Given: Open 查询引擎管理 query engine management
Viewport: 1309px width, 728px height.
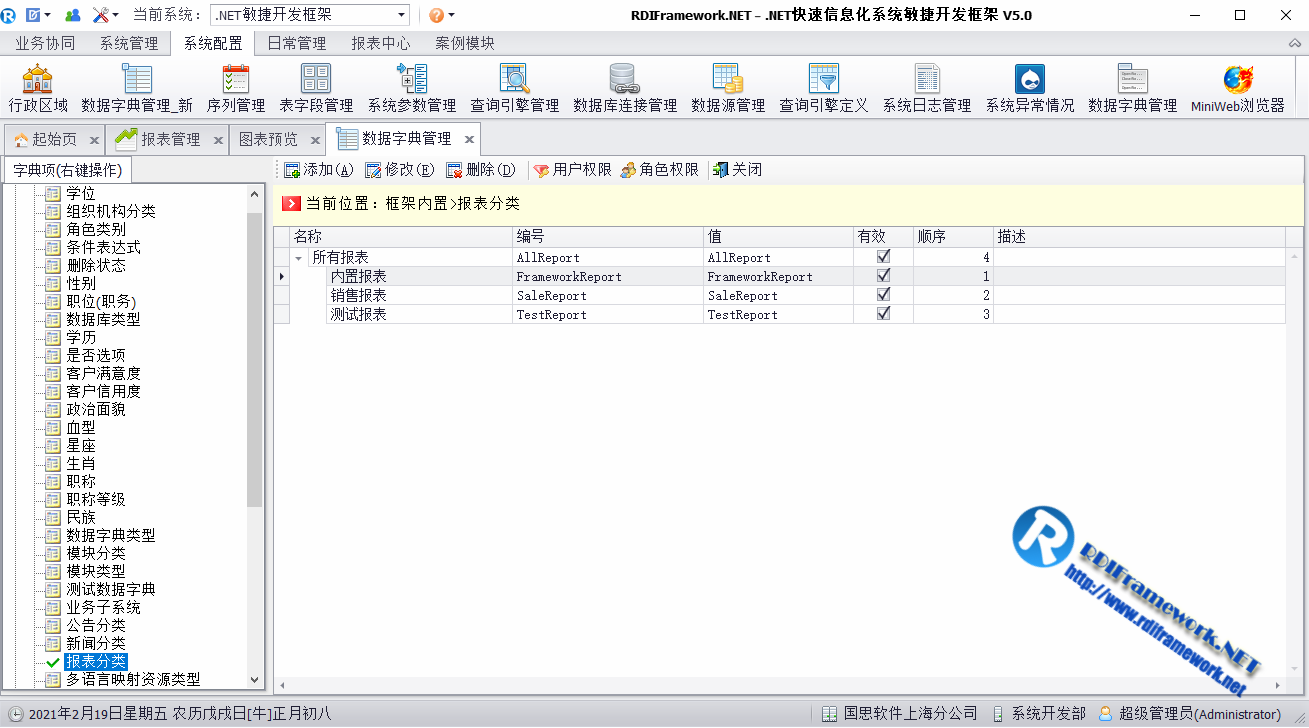Looking at the screenshot, I should pos(514,88).
